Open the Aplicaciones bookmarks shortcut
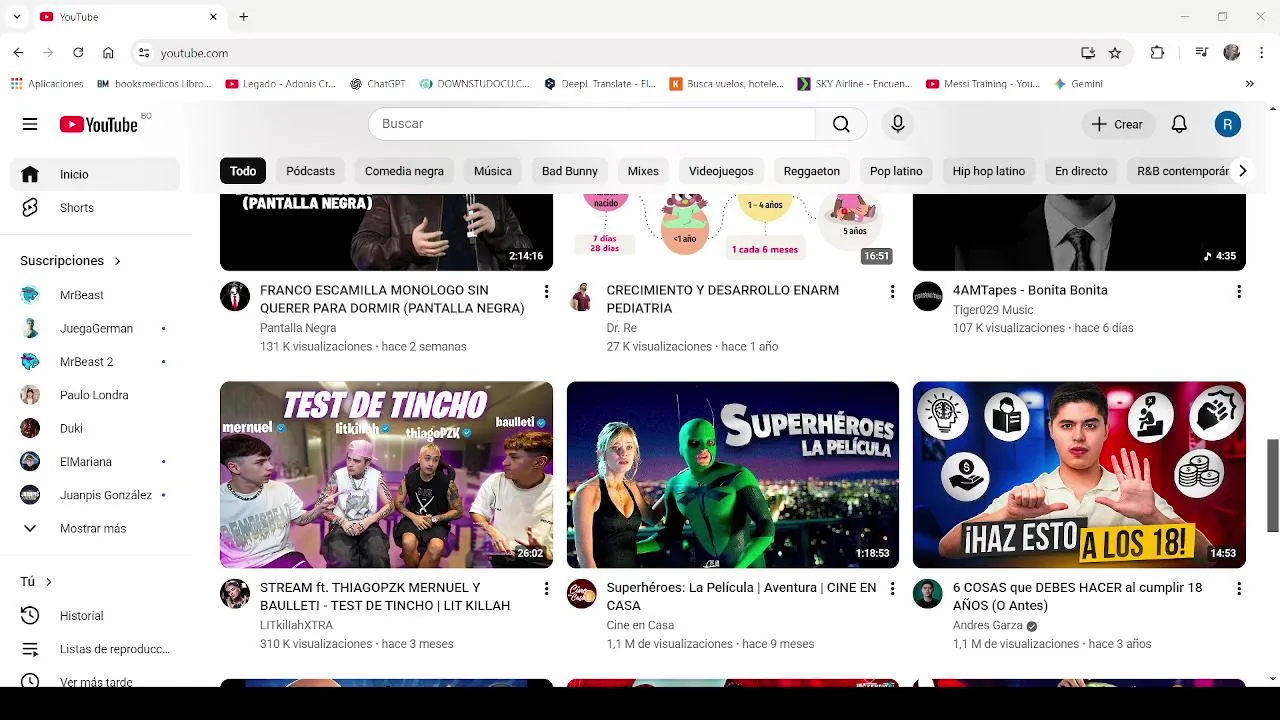Image resolution: width=1280 pixels, height=720 pixels. (x=47, y=84)
